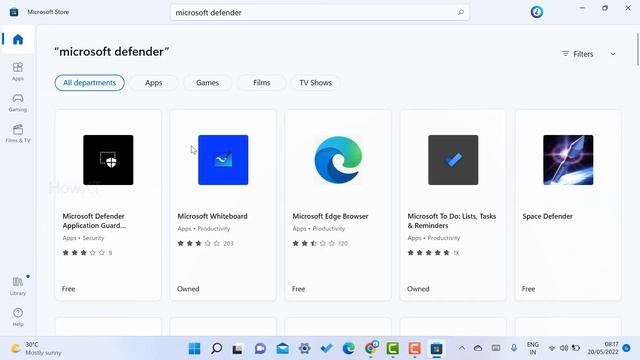Viewport: 640px width, 360px height.
Task: Select the Games department tab
Action: (207, 83)
